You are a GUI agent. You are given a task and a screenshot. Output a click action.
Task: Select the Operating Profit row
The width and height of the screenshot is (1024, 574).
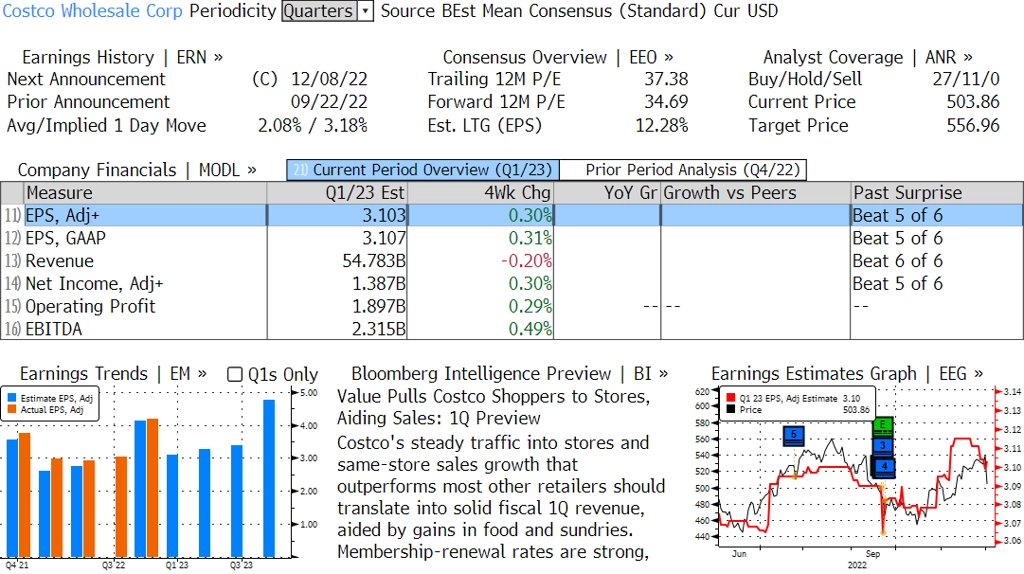[x=512, y=306]
